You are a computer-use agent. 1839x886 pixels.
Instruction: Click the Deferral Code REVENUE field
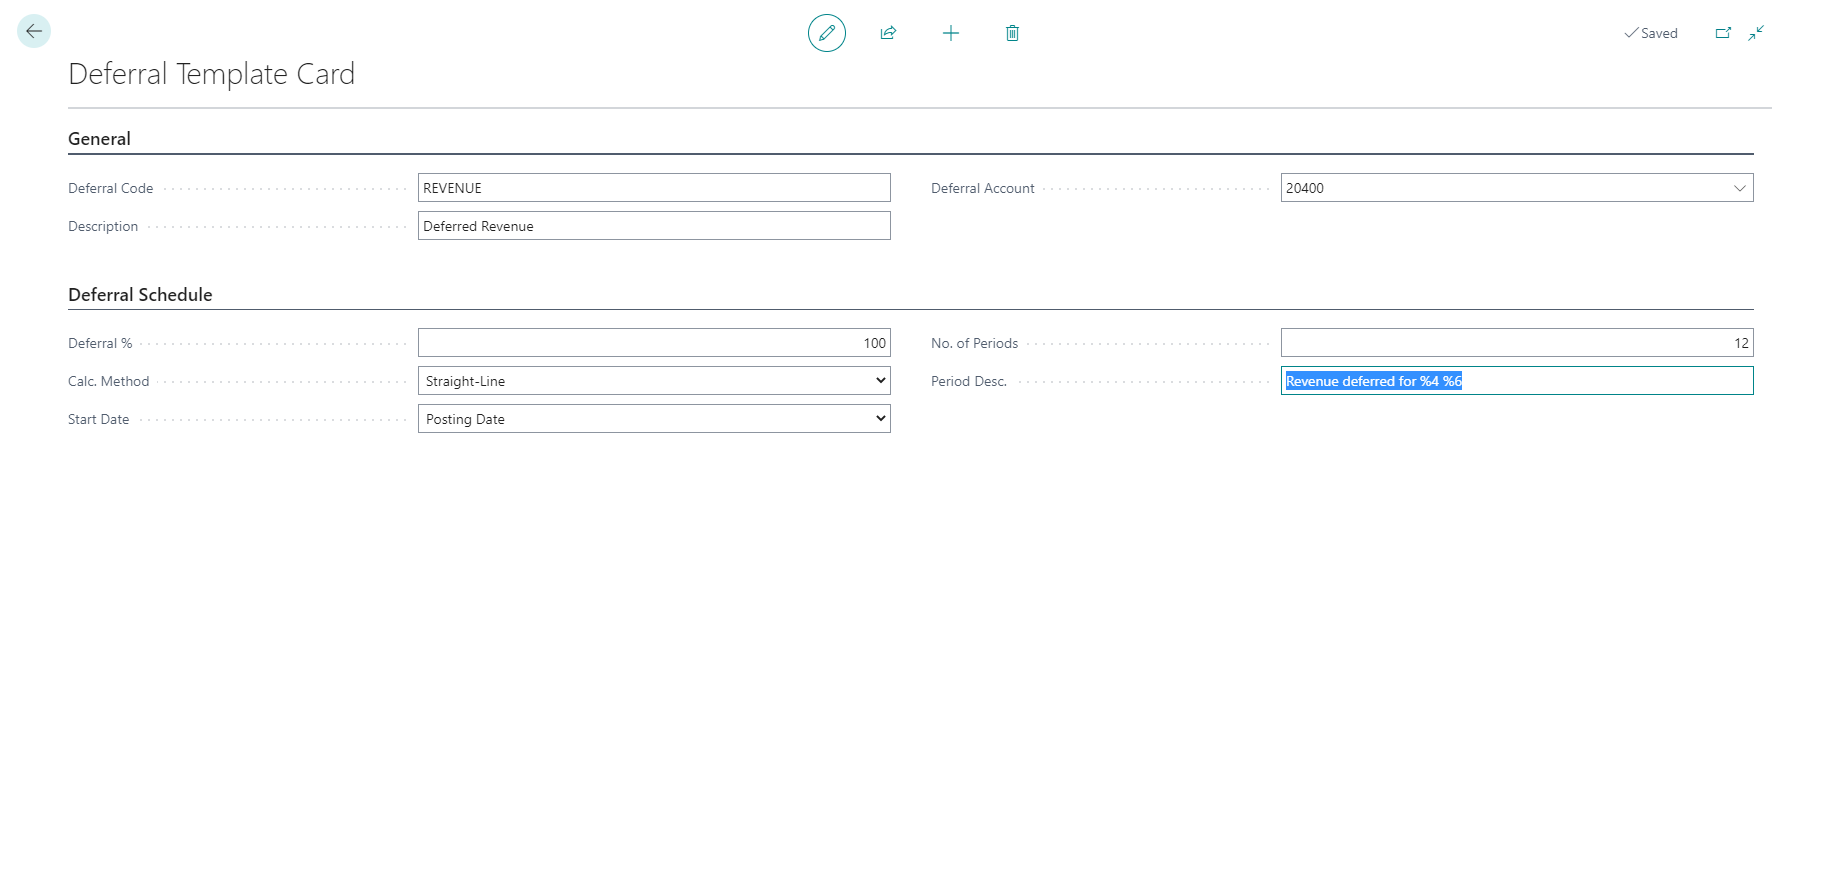[654, 188]
